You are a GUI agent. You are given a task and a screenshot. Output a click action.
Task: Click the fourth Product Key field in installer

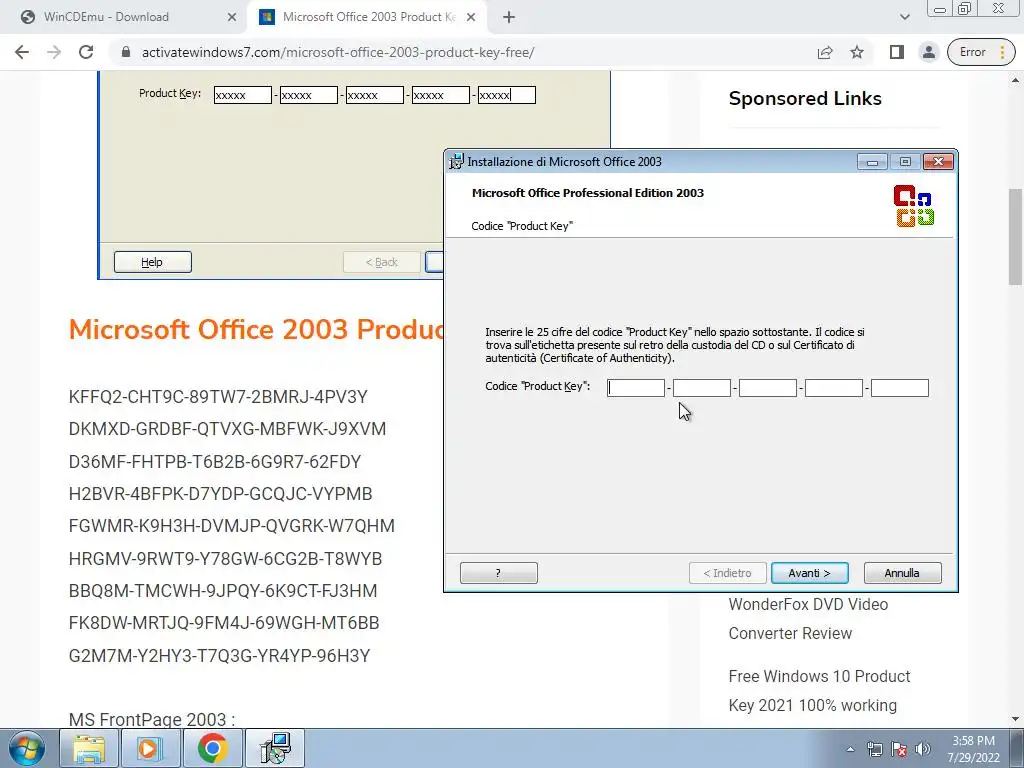pos(834,388)
